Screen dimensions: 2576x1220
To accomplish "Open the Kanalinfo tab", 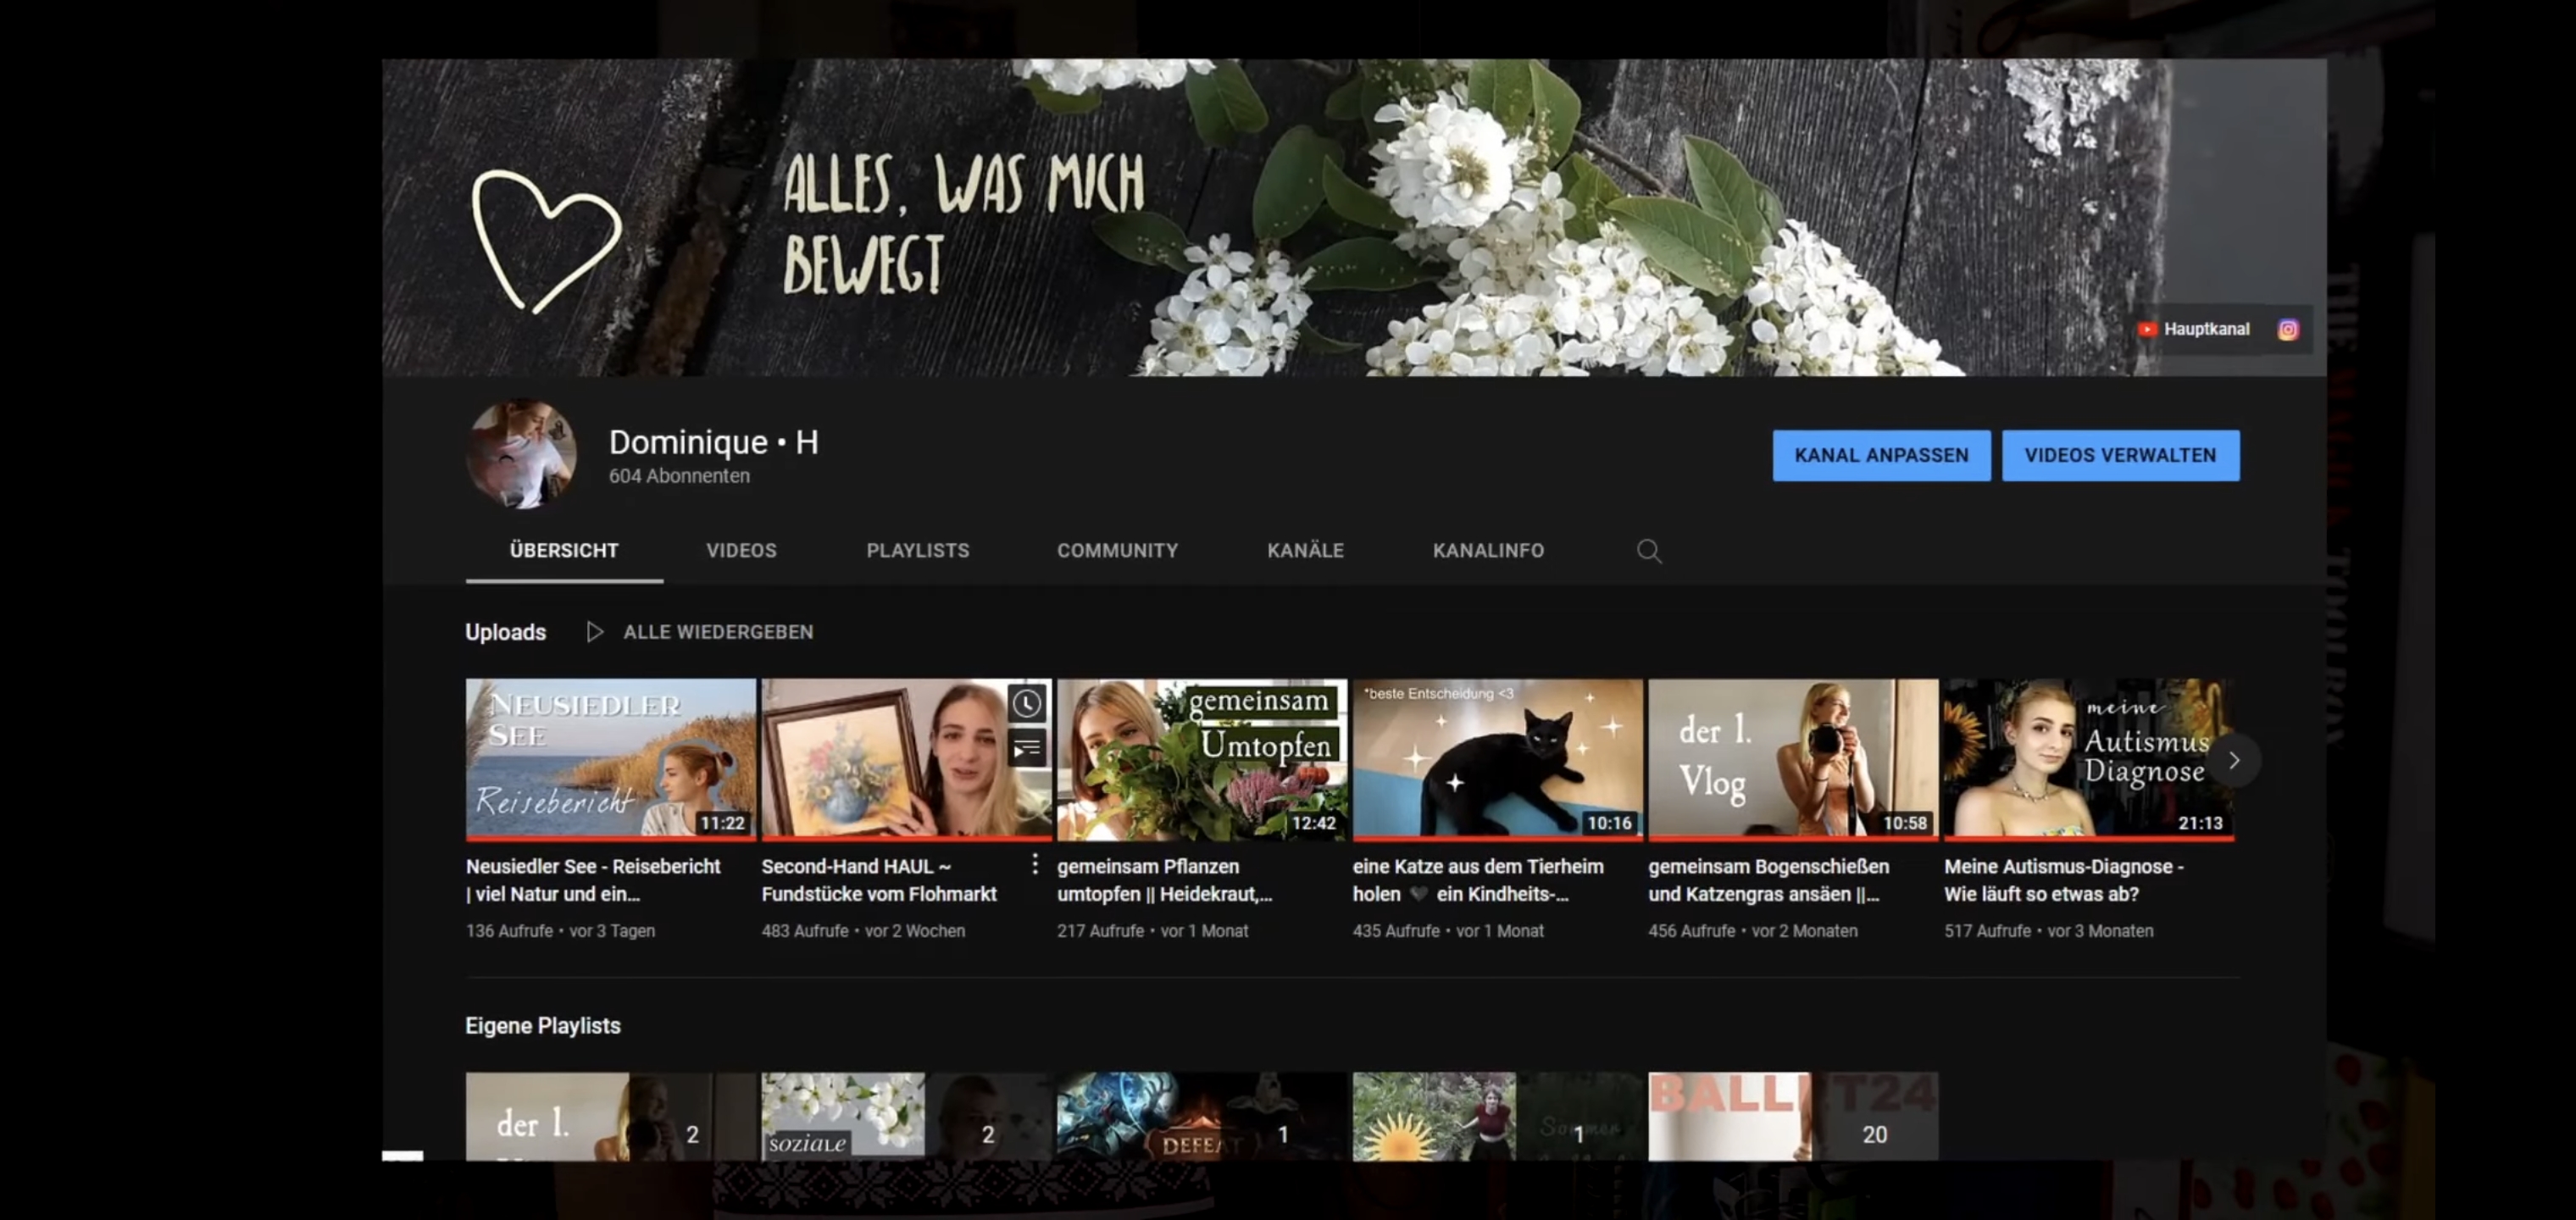I will click(x=1487, y=551).
